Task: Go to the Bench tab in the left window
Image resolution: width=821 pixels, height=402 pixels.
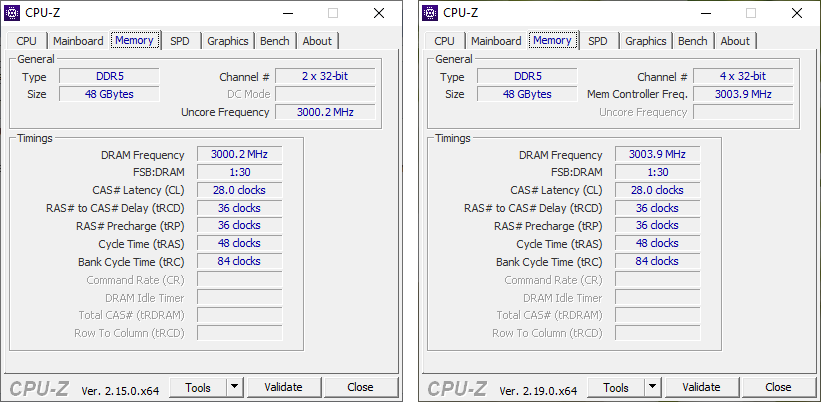Action: tap(275, 41)
